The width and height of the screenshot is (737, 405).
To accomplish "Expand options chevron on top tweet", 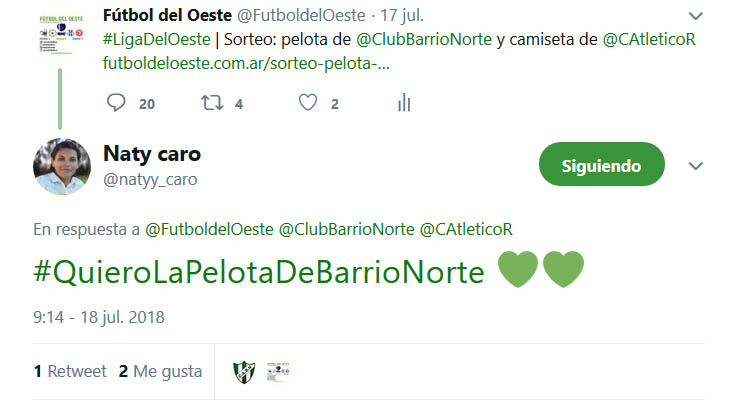I will pyautogui.click(x=696, y=16).
